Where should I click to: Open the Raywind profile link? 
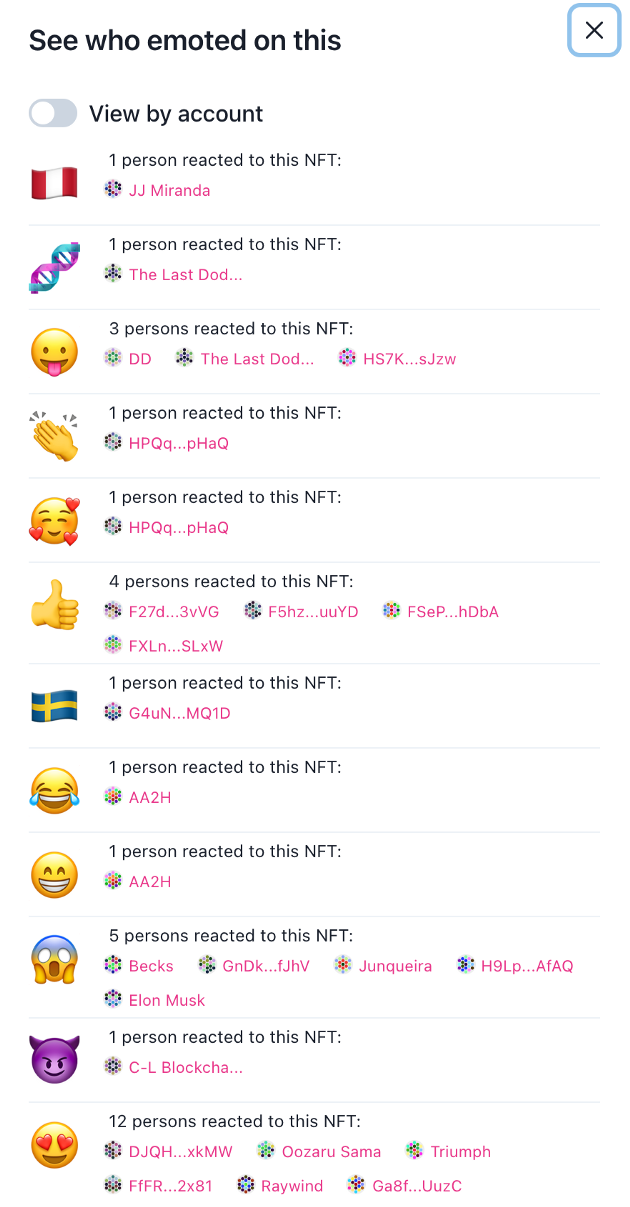pyautogui.click(x=291, y=1185)
